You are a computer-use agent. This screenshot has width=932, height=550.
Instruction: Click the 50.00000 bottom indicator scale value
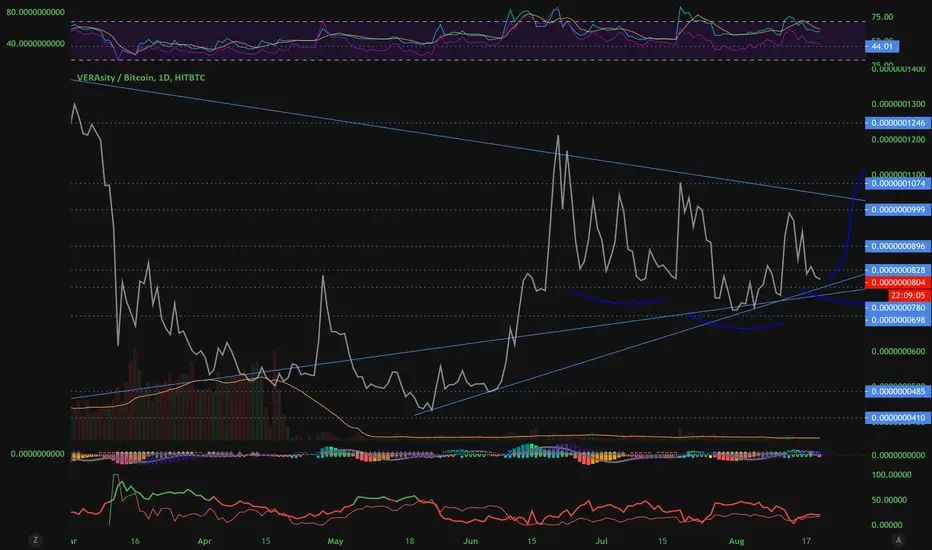pyautogui.click(x=891, y=500)
